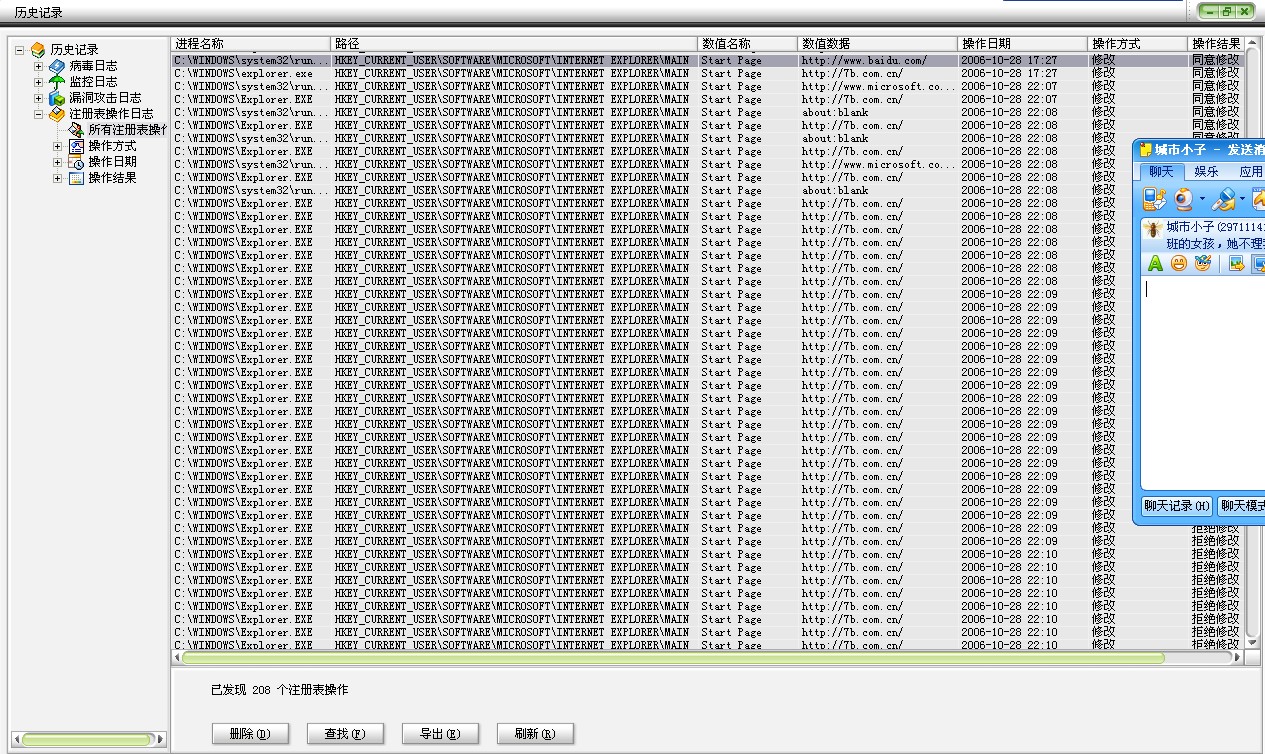This screenshot has width=1265, height=754.
Task: Click the 查找(F) button
Action: coord(345,734)
